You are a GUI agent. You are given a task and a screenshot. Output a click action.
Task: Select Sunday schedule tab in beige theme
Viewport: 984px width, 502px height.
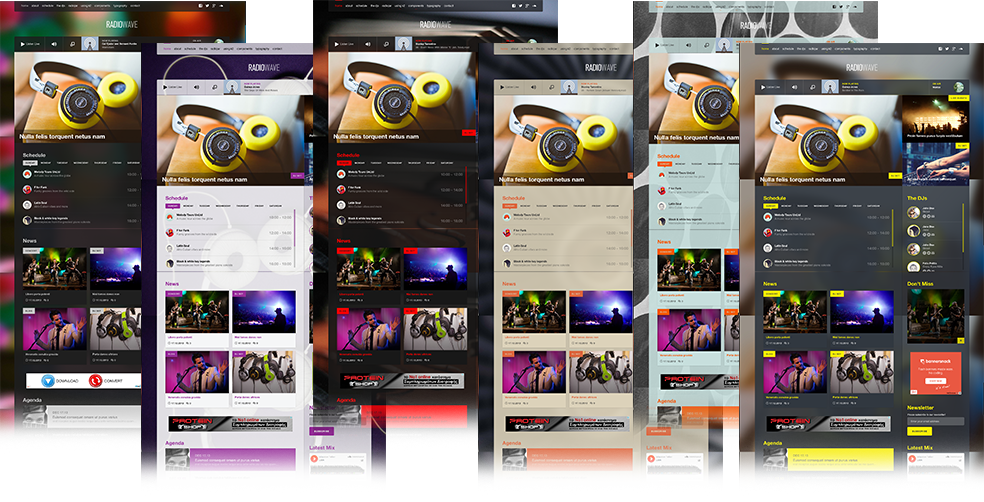click(x=510, y=206)
